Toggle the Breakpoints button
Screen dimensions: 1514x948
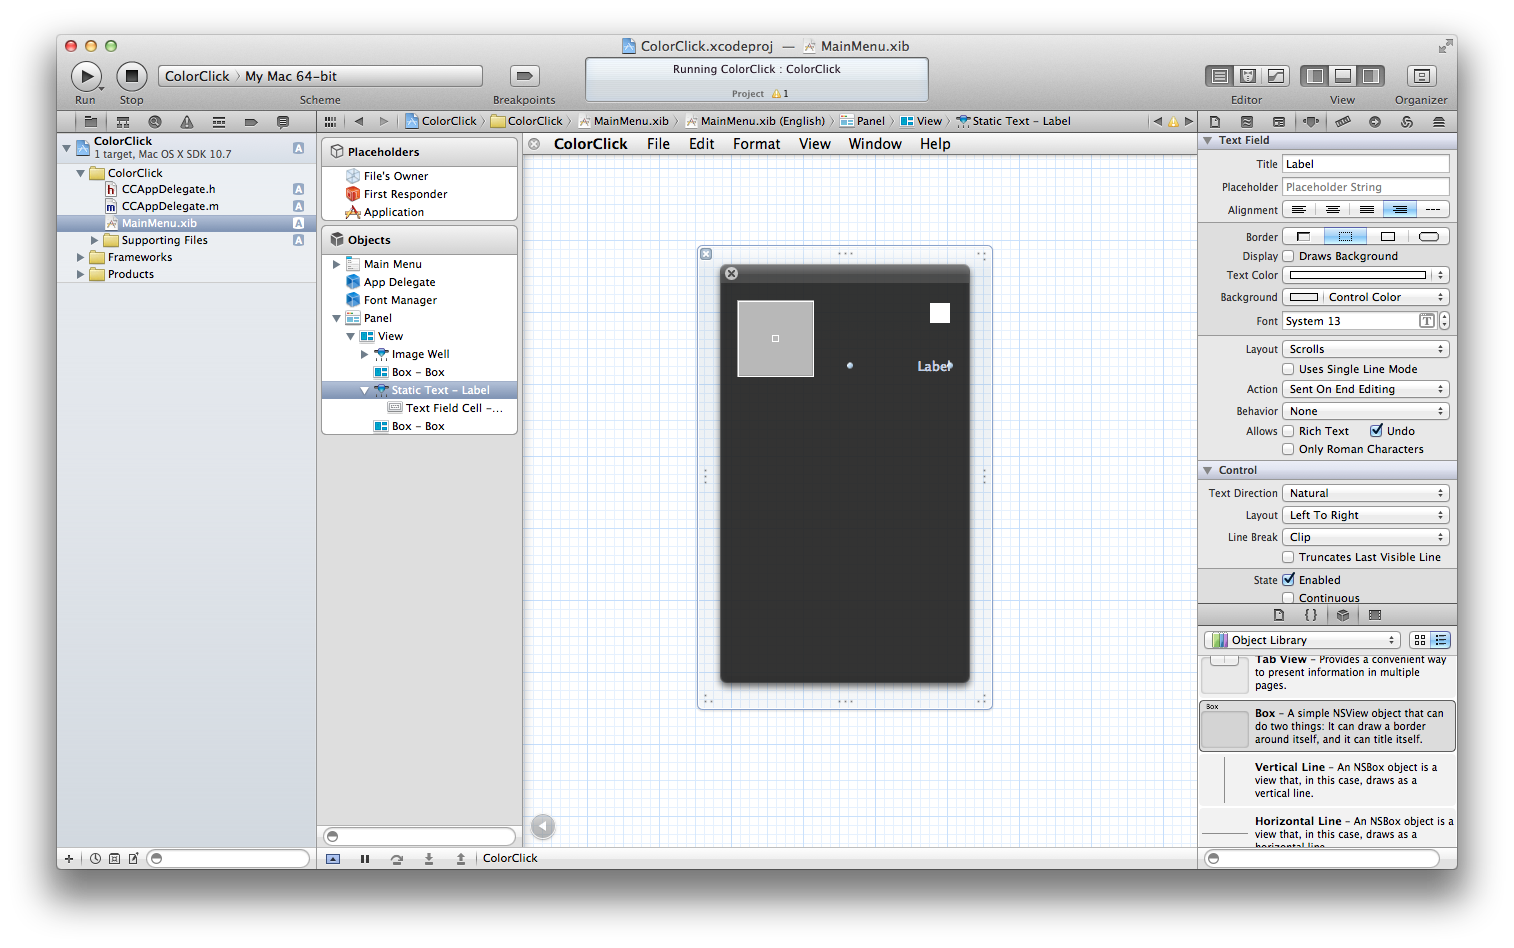525,76
